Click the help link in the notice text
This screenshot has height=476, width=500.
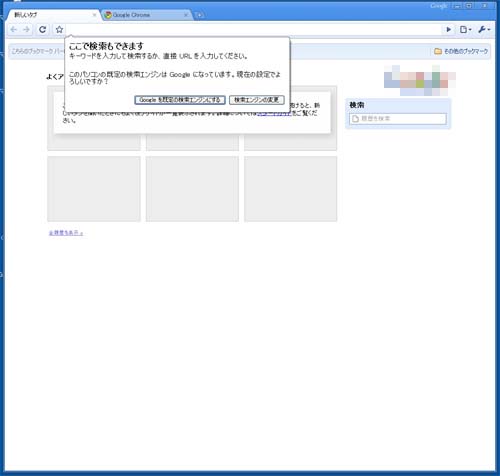coord(274,113)
